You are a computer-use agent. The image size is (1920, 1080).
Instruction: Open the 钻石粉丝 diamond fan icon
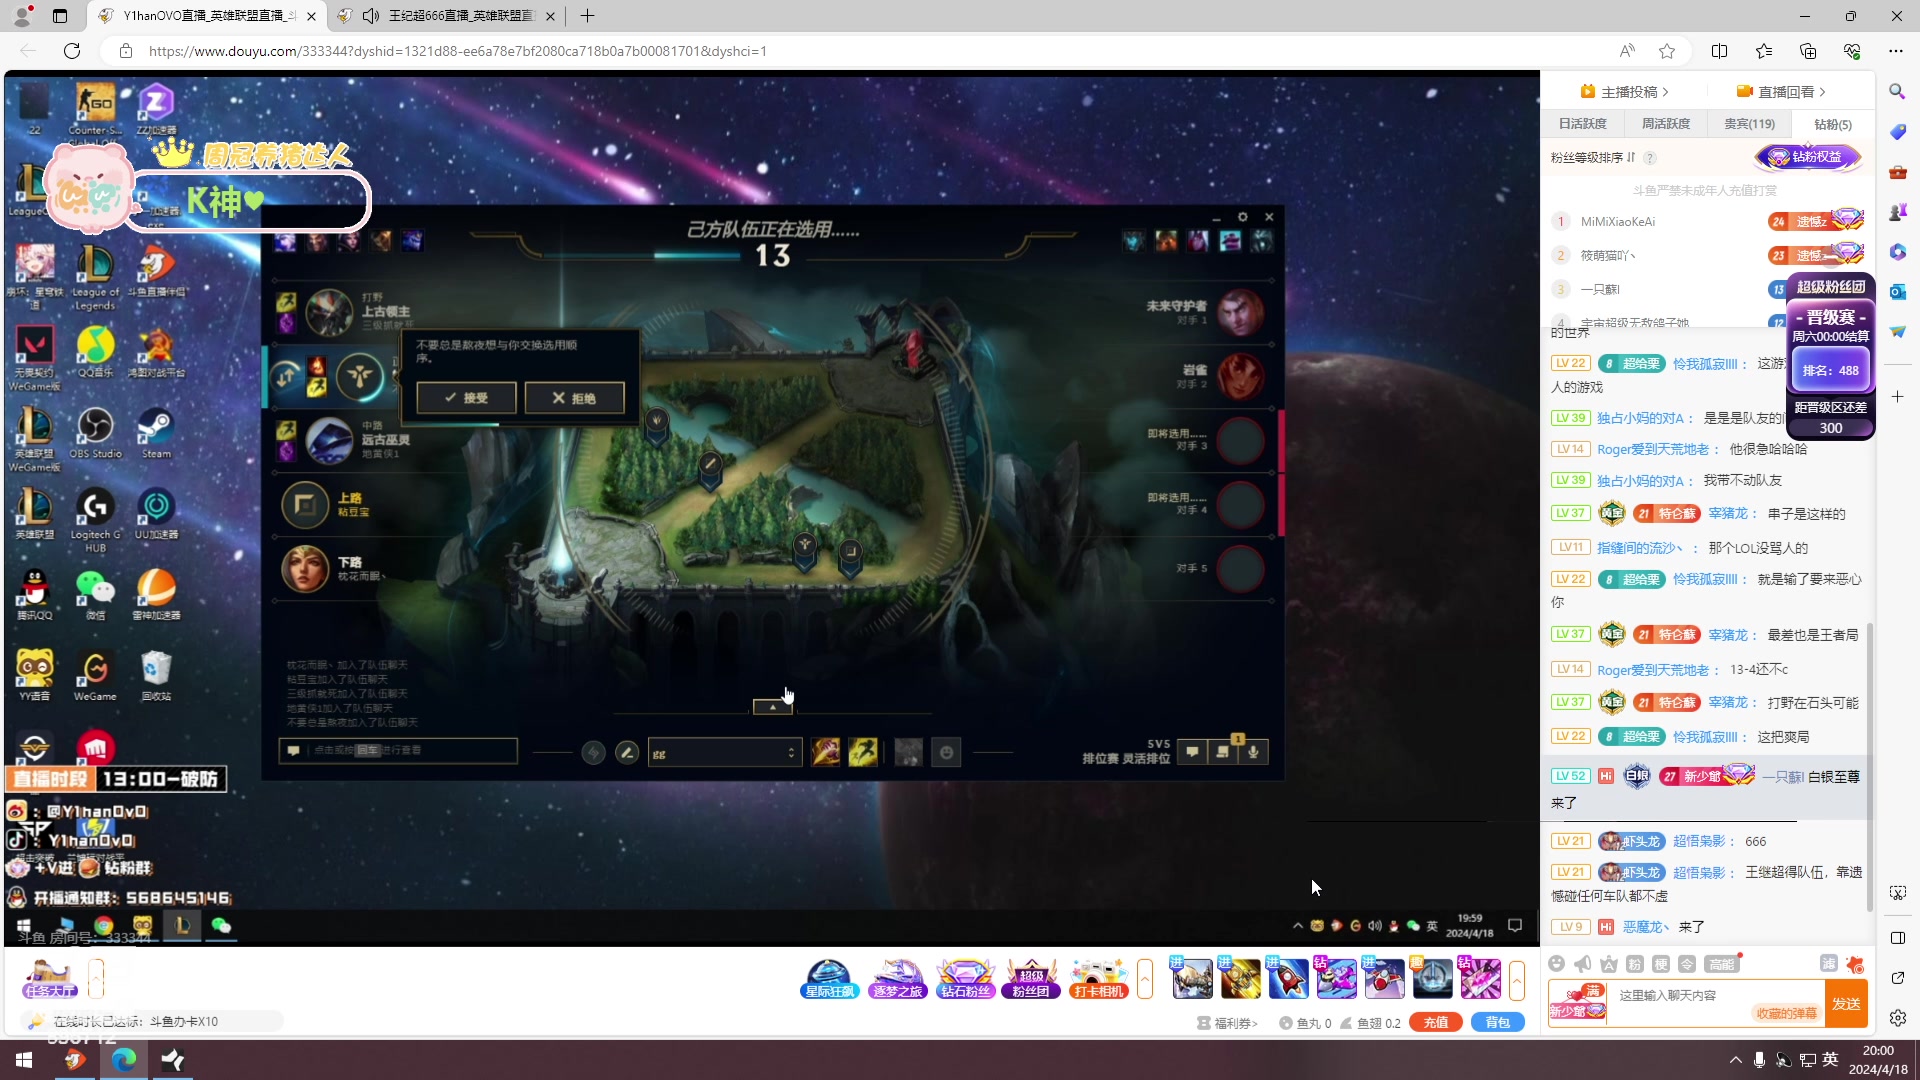click(965, 979)
